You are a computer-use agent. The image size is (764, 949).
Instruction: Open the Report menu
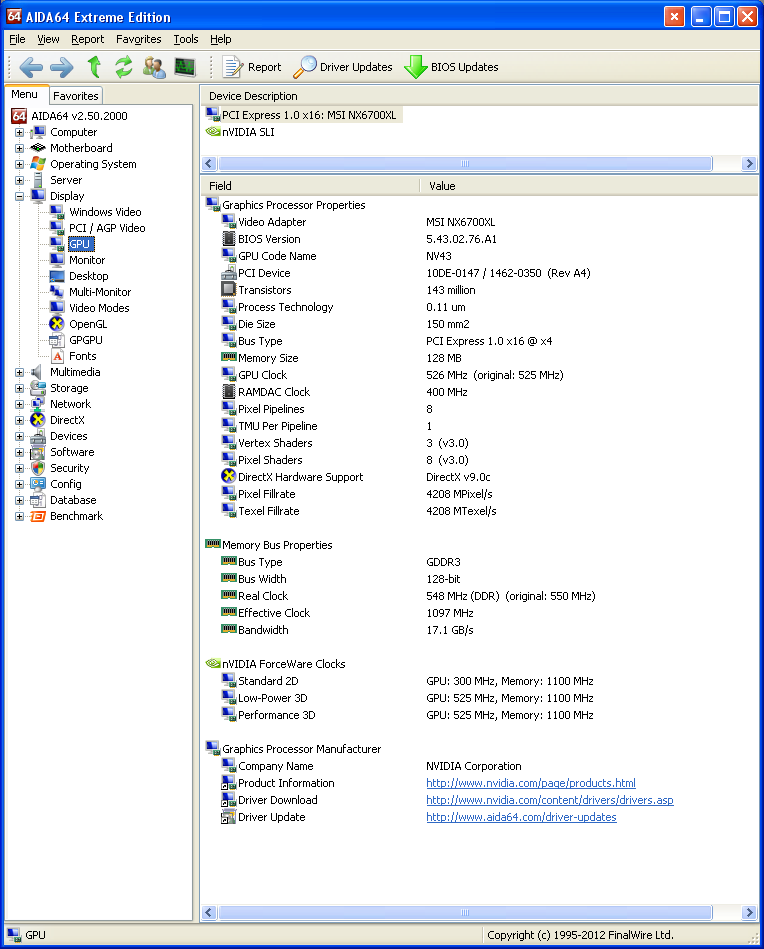88,39
